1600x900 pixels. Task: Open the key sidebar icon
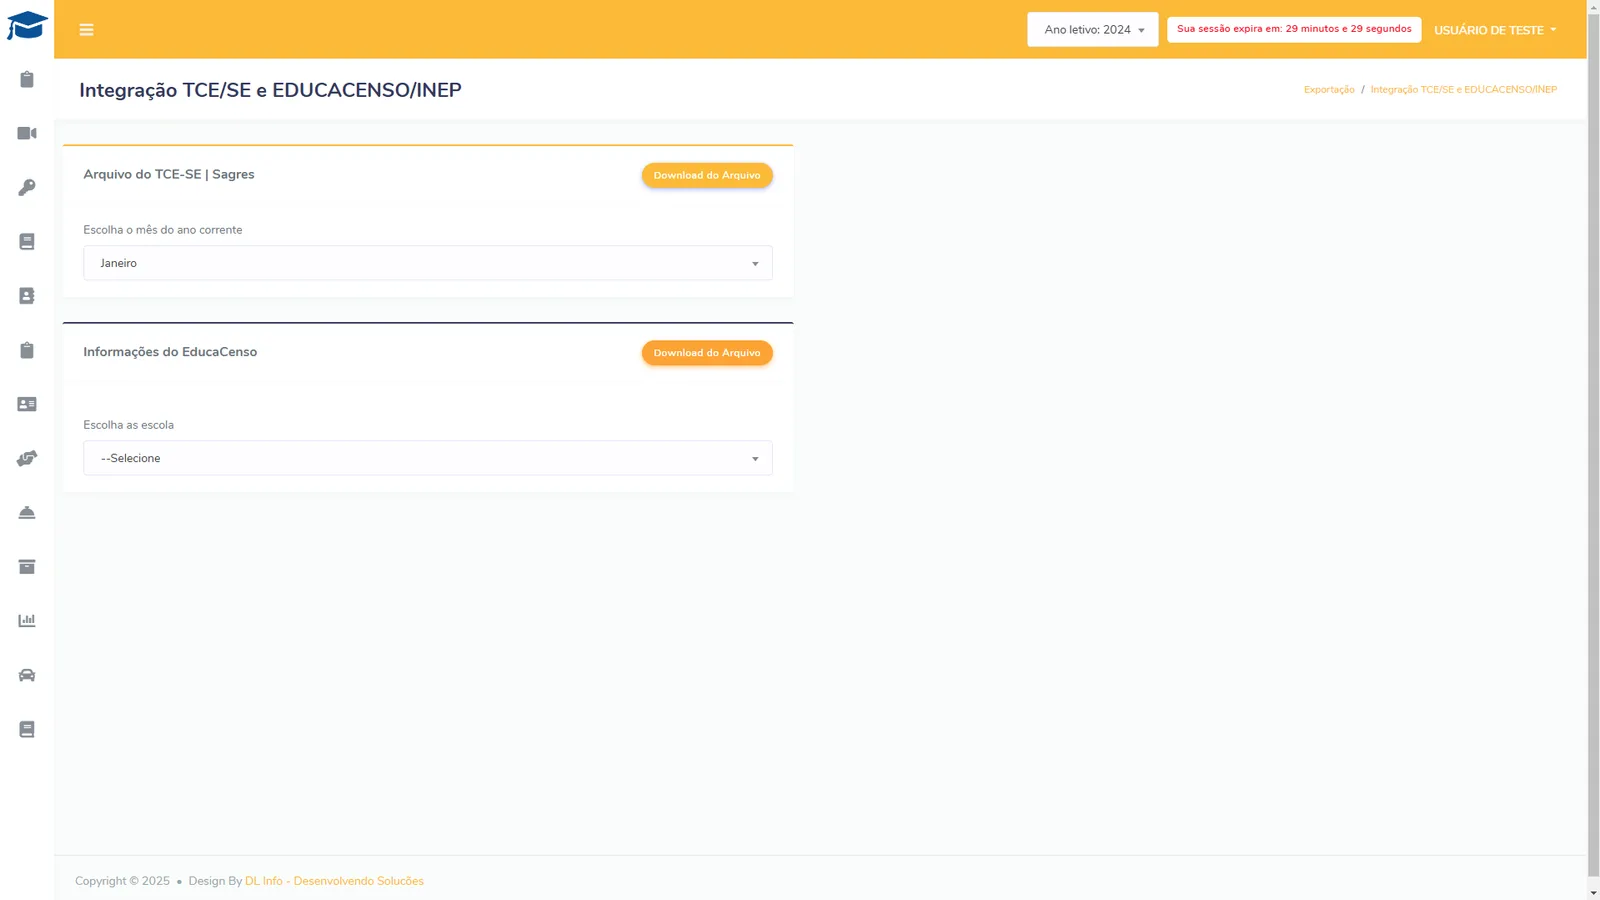pos(27,187)
